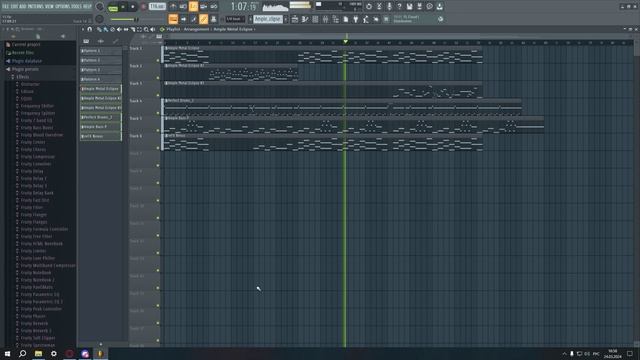Click the playhead marker on timeline
This screenshot has width=640, height=360.
point(345,42)
